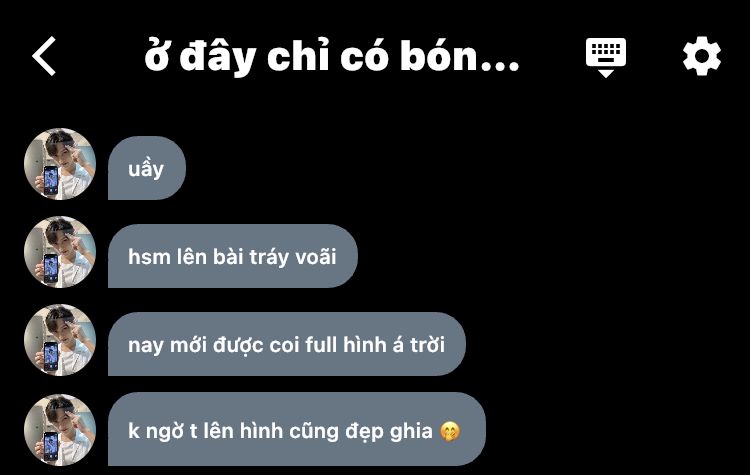This screenshot has height=475, width=750.
Task: Select 'nay mới được coi full hình' bubble
Action: [287, 344]
